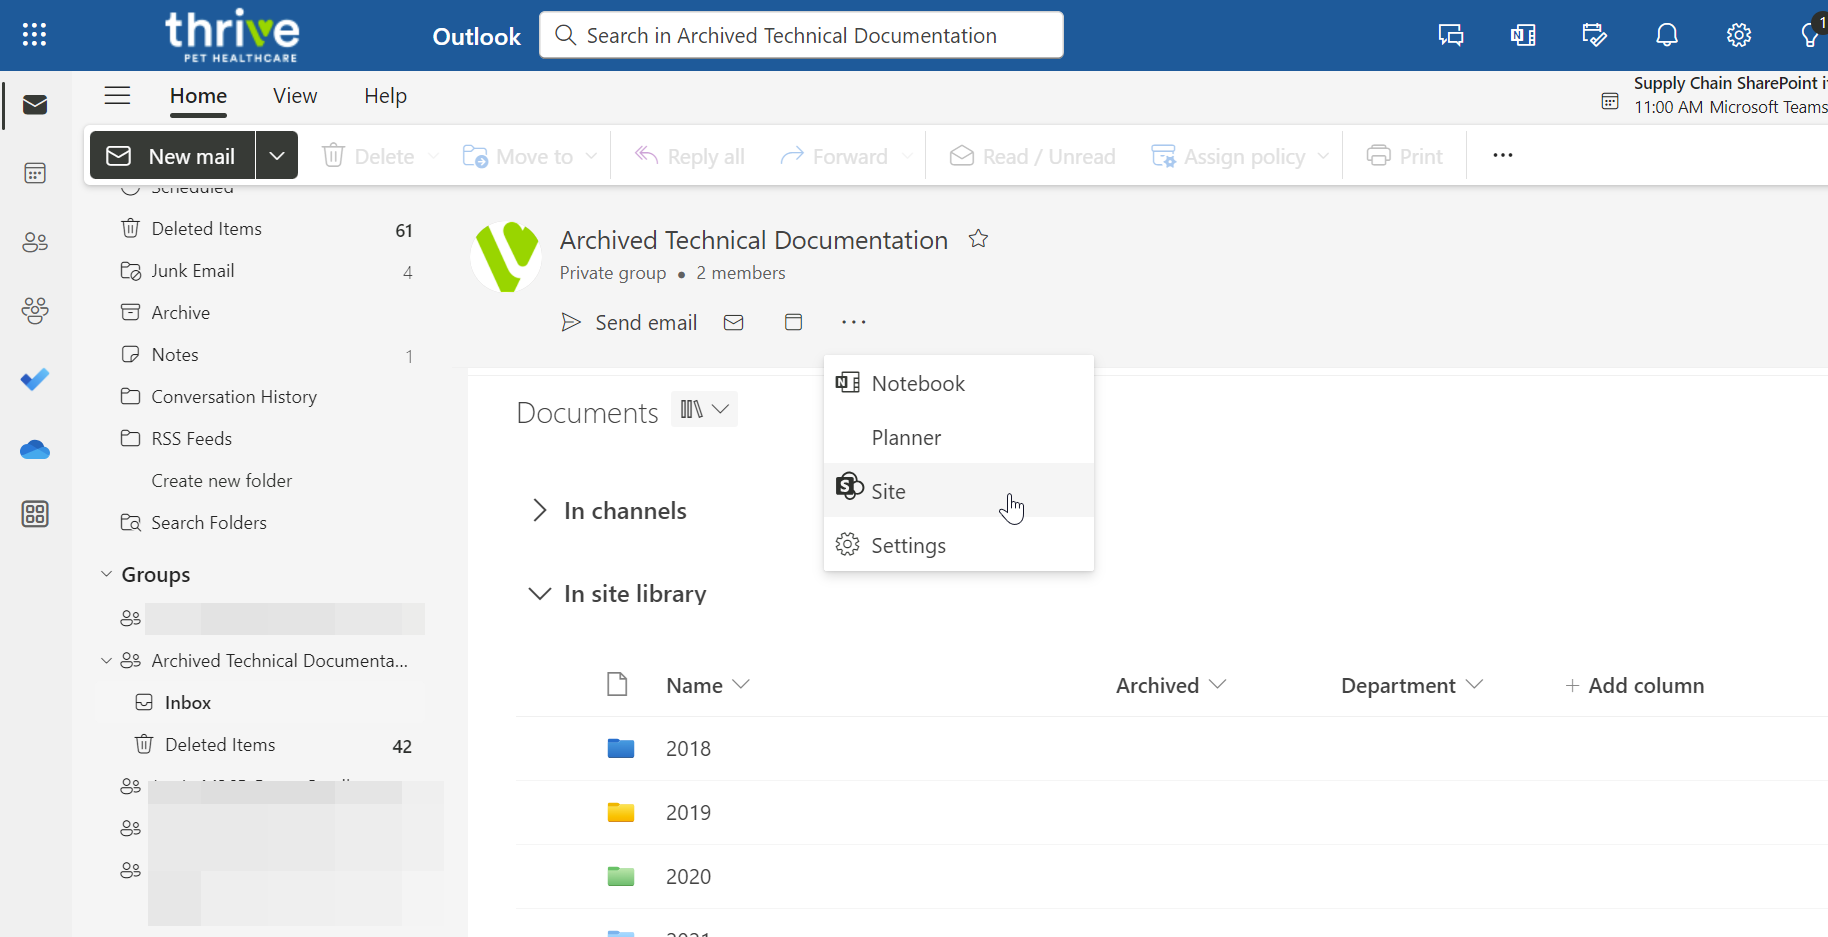1828x937 pixels.
Task: Open Outlook settings gear icon
Action: tap(1738, 35)
